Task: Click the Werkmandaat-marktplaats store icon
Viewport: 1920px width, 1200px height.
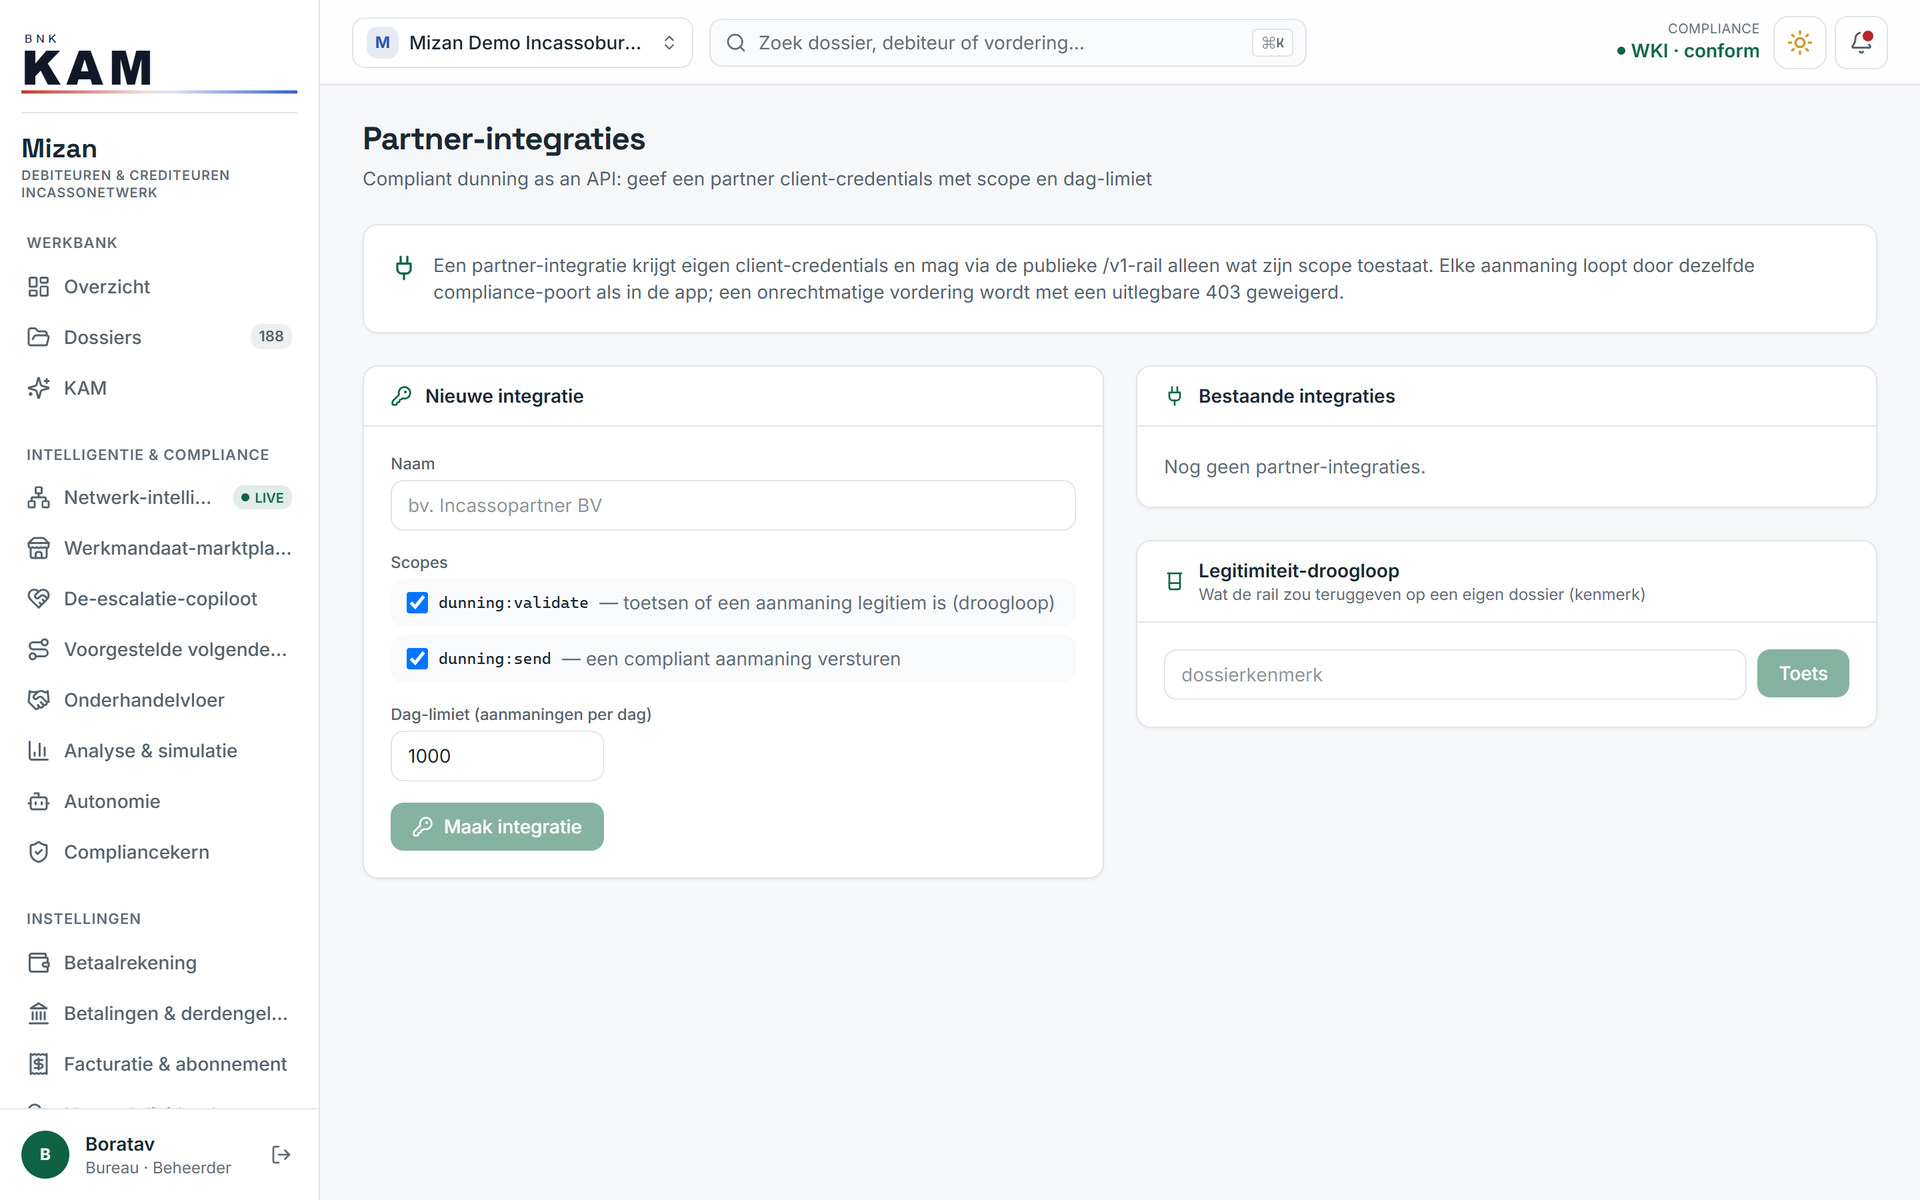Action: click(x=38, y=548)
